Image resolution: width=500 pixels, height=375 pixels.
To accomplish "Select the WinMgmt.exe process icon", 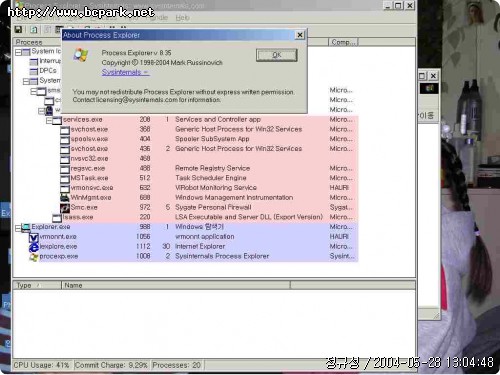I will pos(65,198).
